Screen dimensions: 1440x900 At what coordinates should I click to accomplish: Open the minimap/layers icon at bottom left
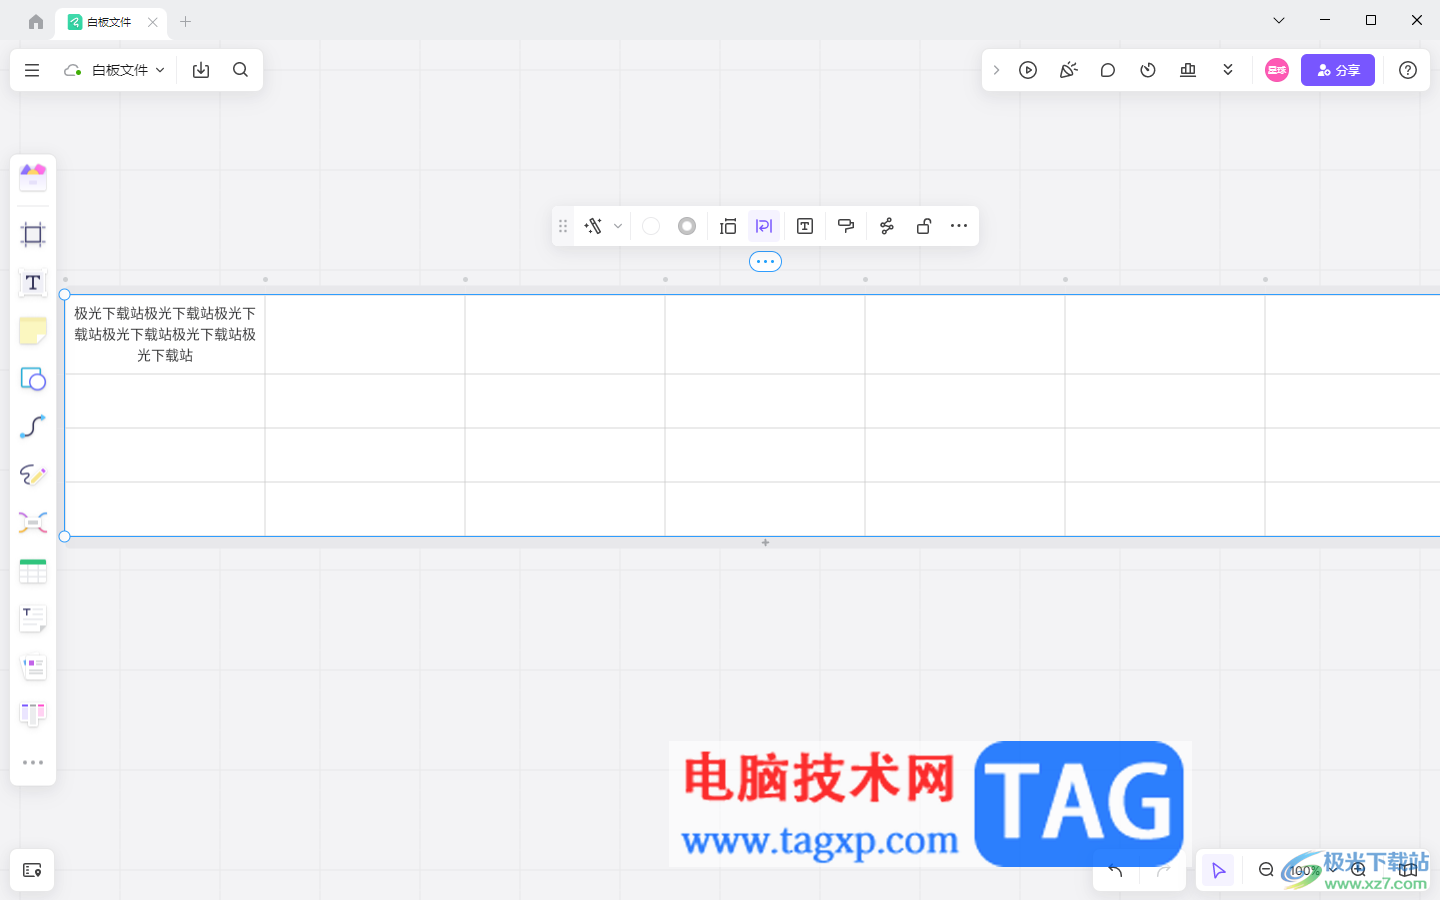pos(32,870)
